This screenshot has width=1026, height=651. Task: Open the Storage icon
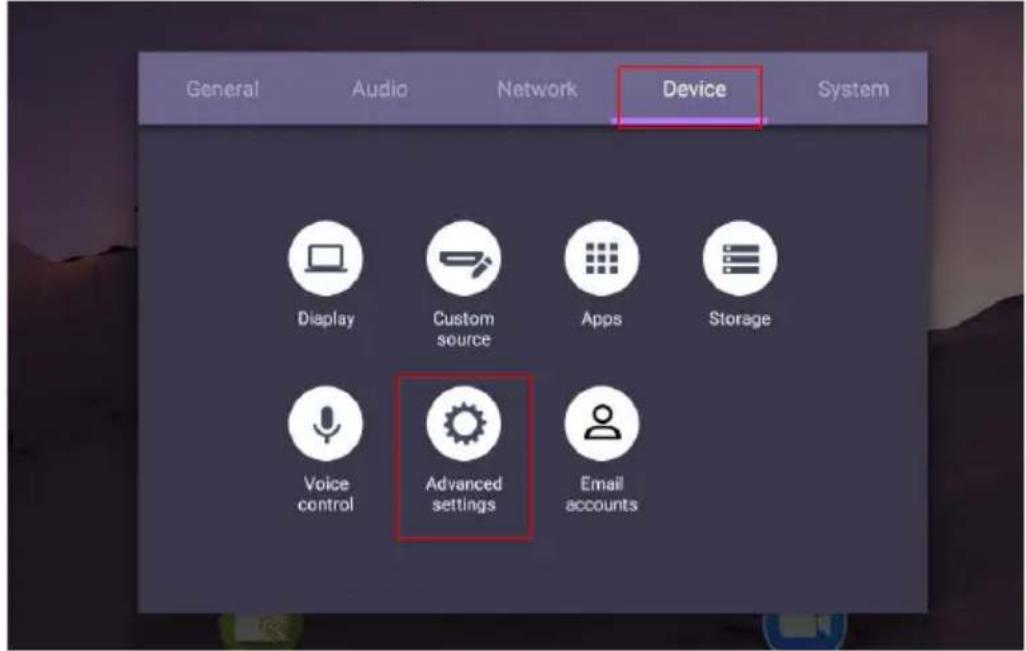click(739, 259)
